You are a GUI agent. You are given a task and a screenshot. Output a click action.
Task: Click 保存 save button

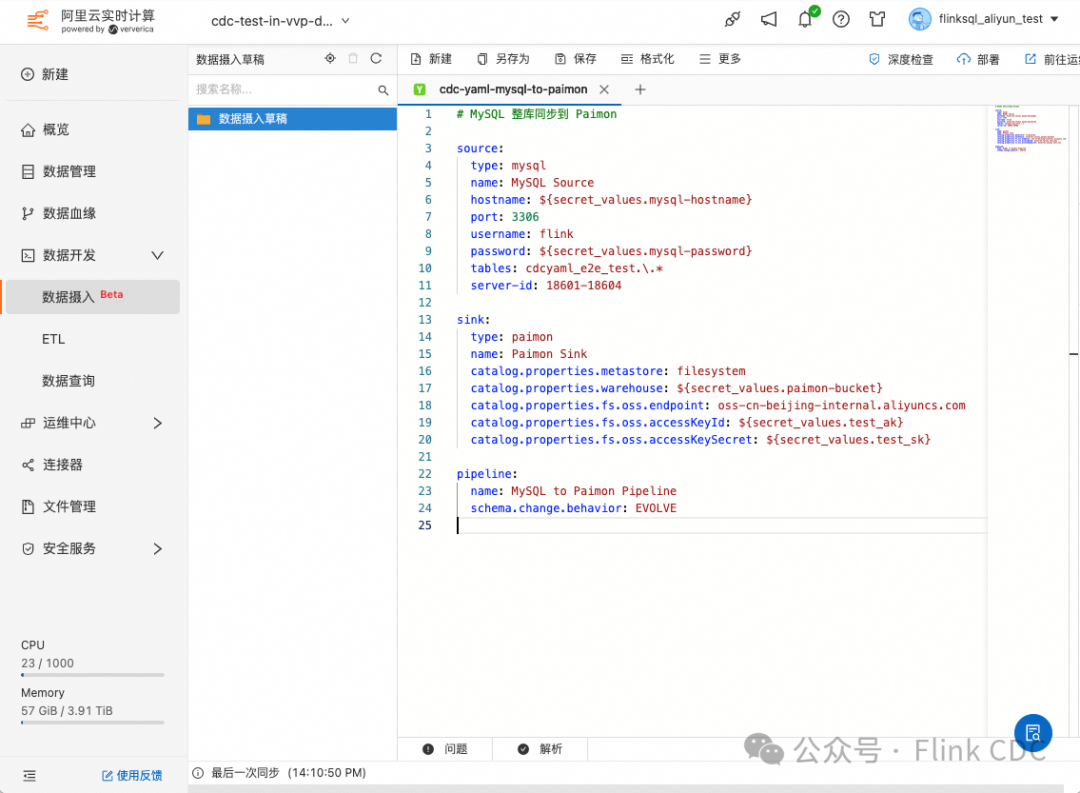pyautogui.click(x=576, y=59)
